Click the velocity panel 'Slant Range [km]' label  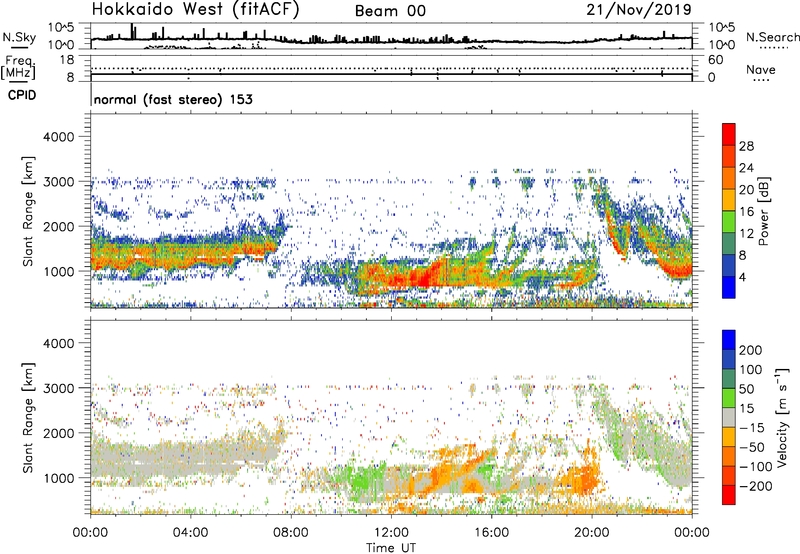click(28, 418)
